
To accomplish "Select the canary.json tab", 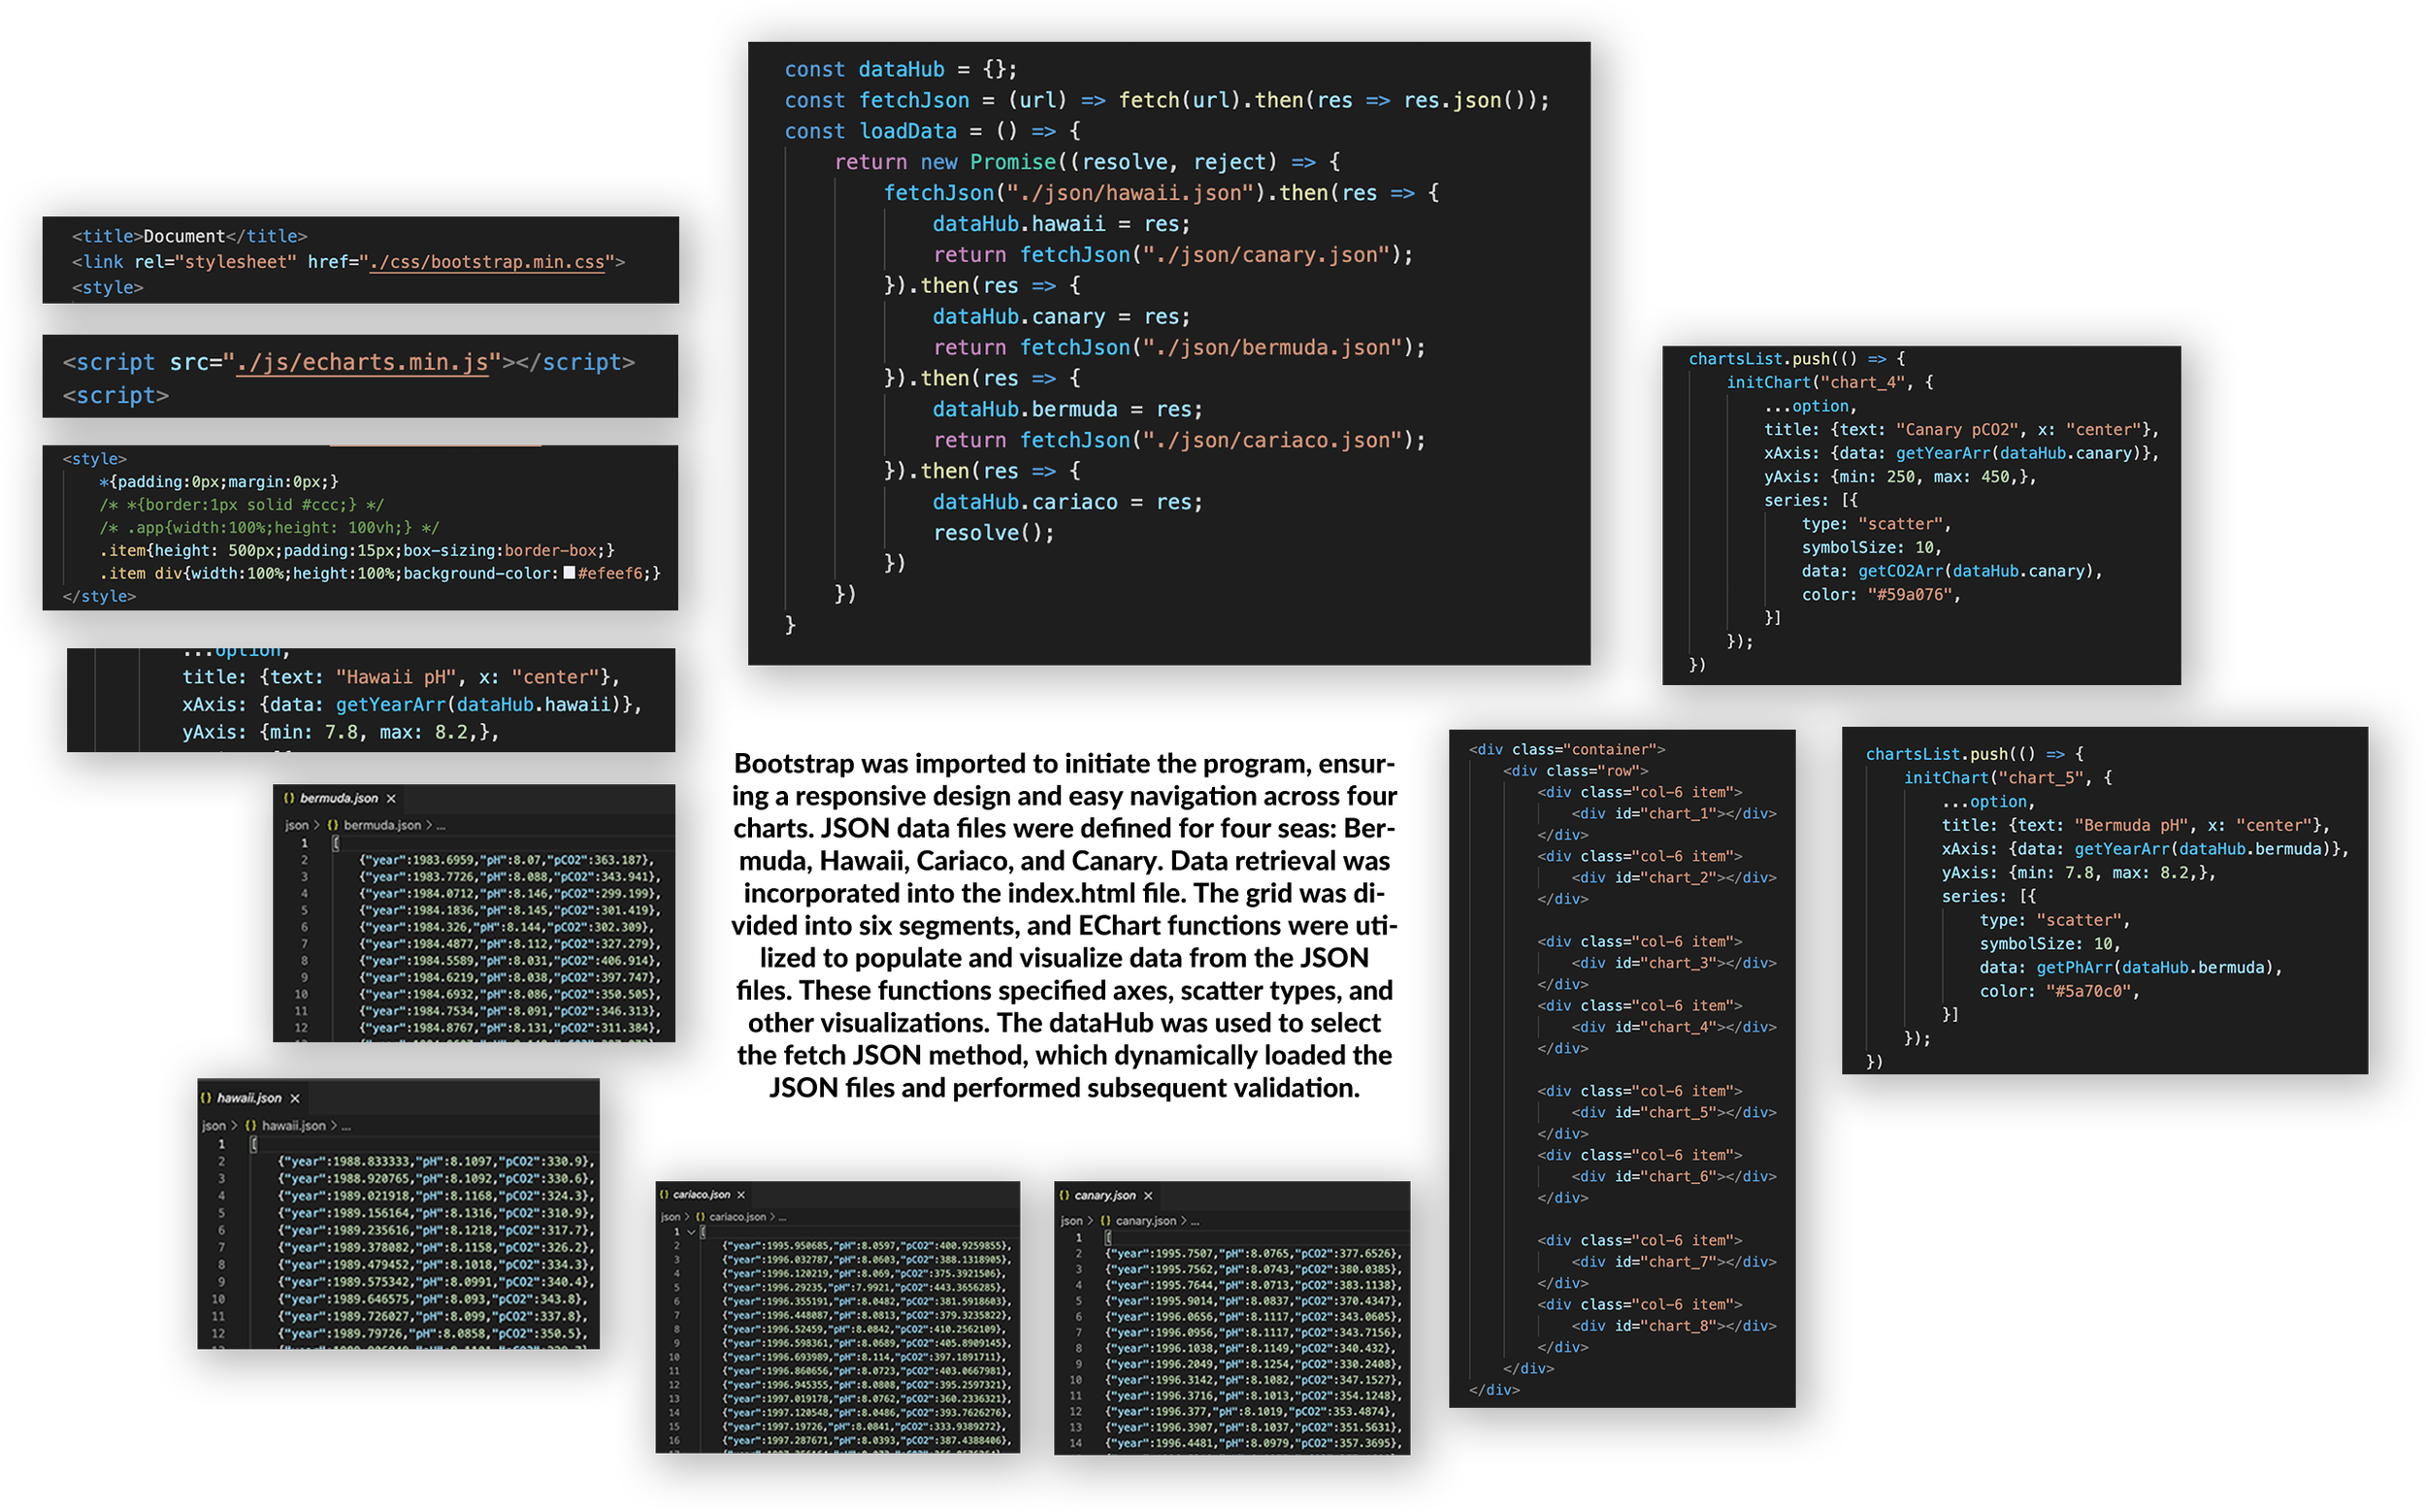I will 1104,1196.
